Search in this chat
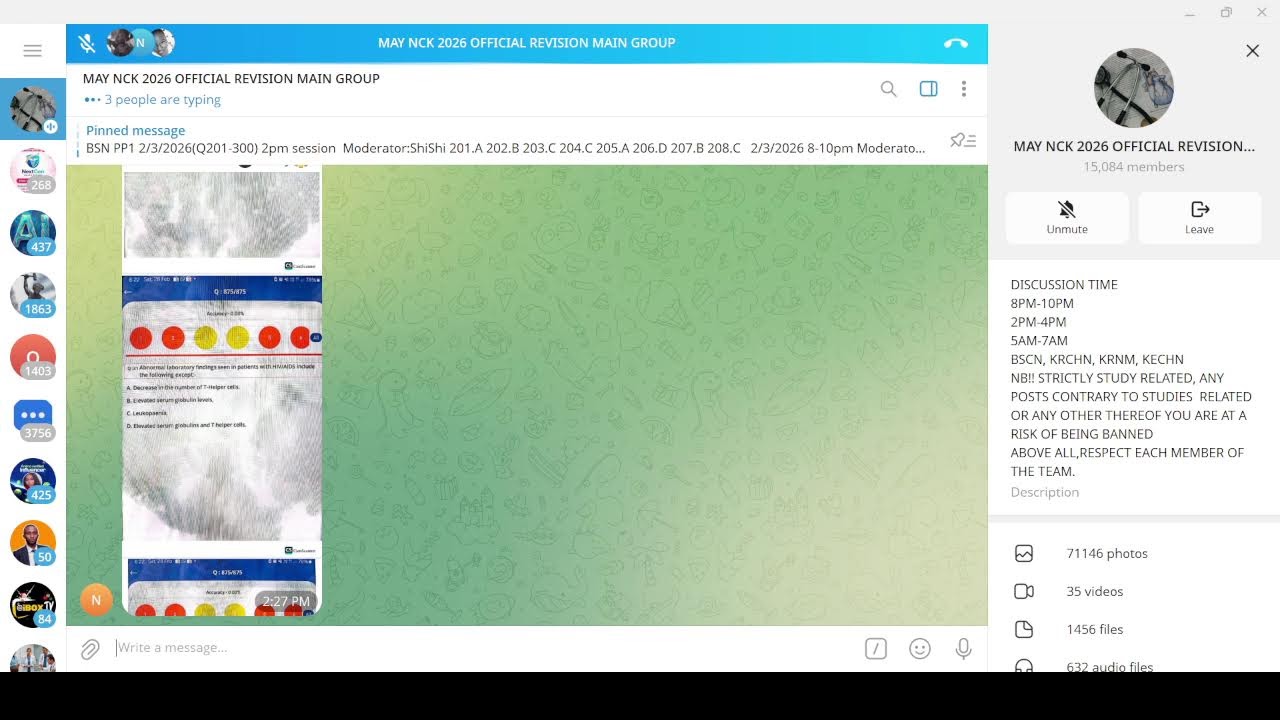This screenshot has height=720, width=1280. pyautogui.click(x=888, y=89)
